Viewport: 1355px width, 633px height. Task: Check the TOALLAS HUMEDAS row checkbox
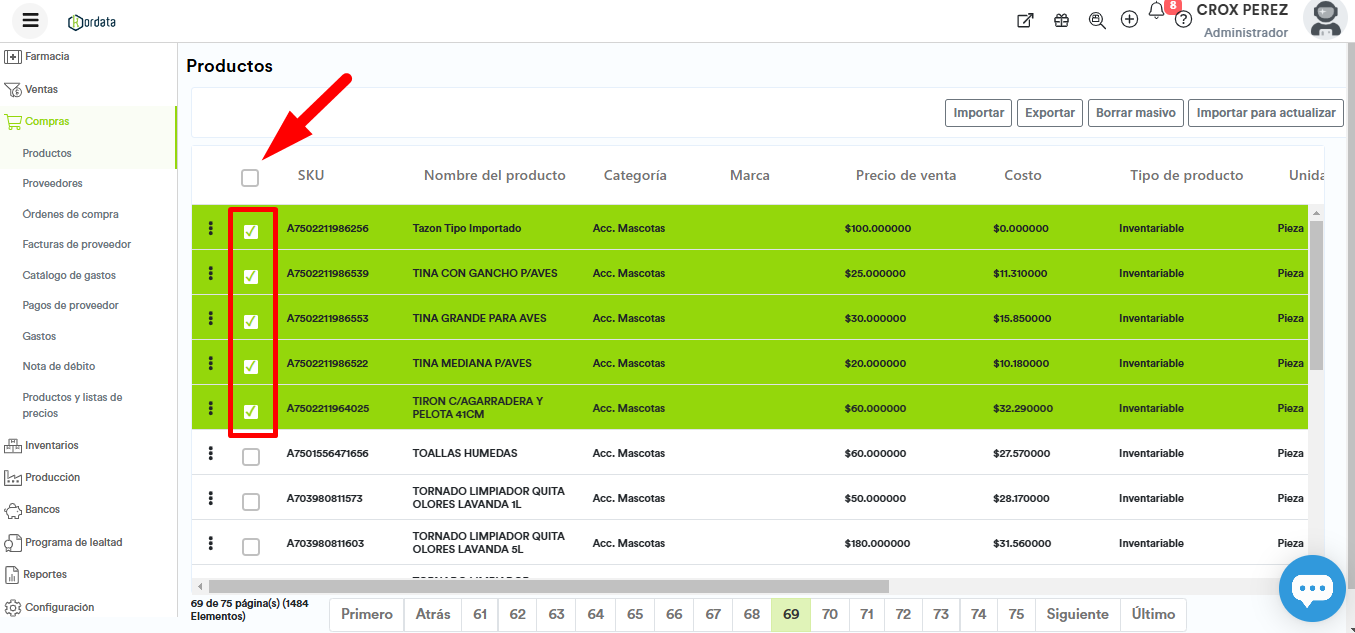pyautogui.click(x=251, y=456)
